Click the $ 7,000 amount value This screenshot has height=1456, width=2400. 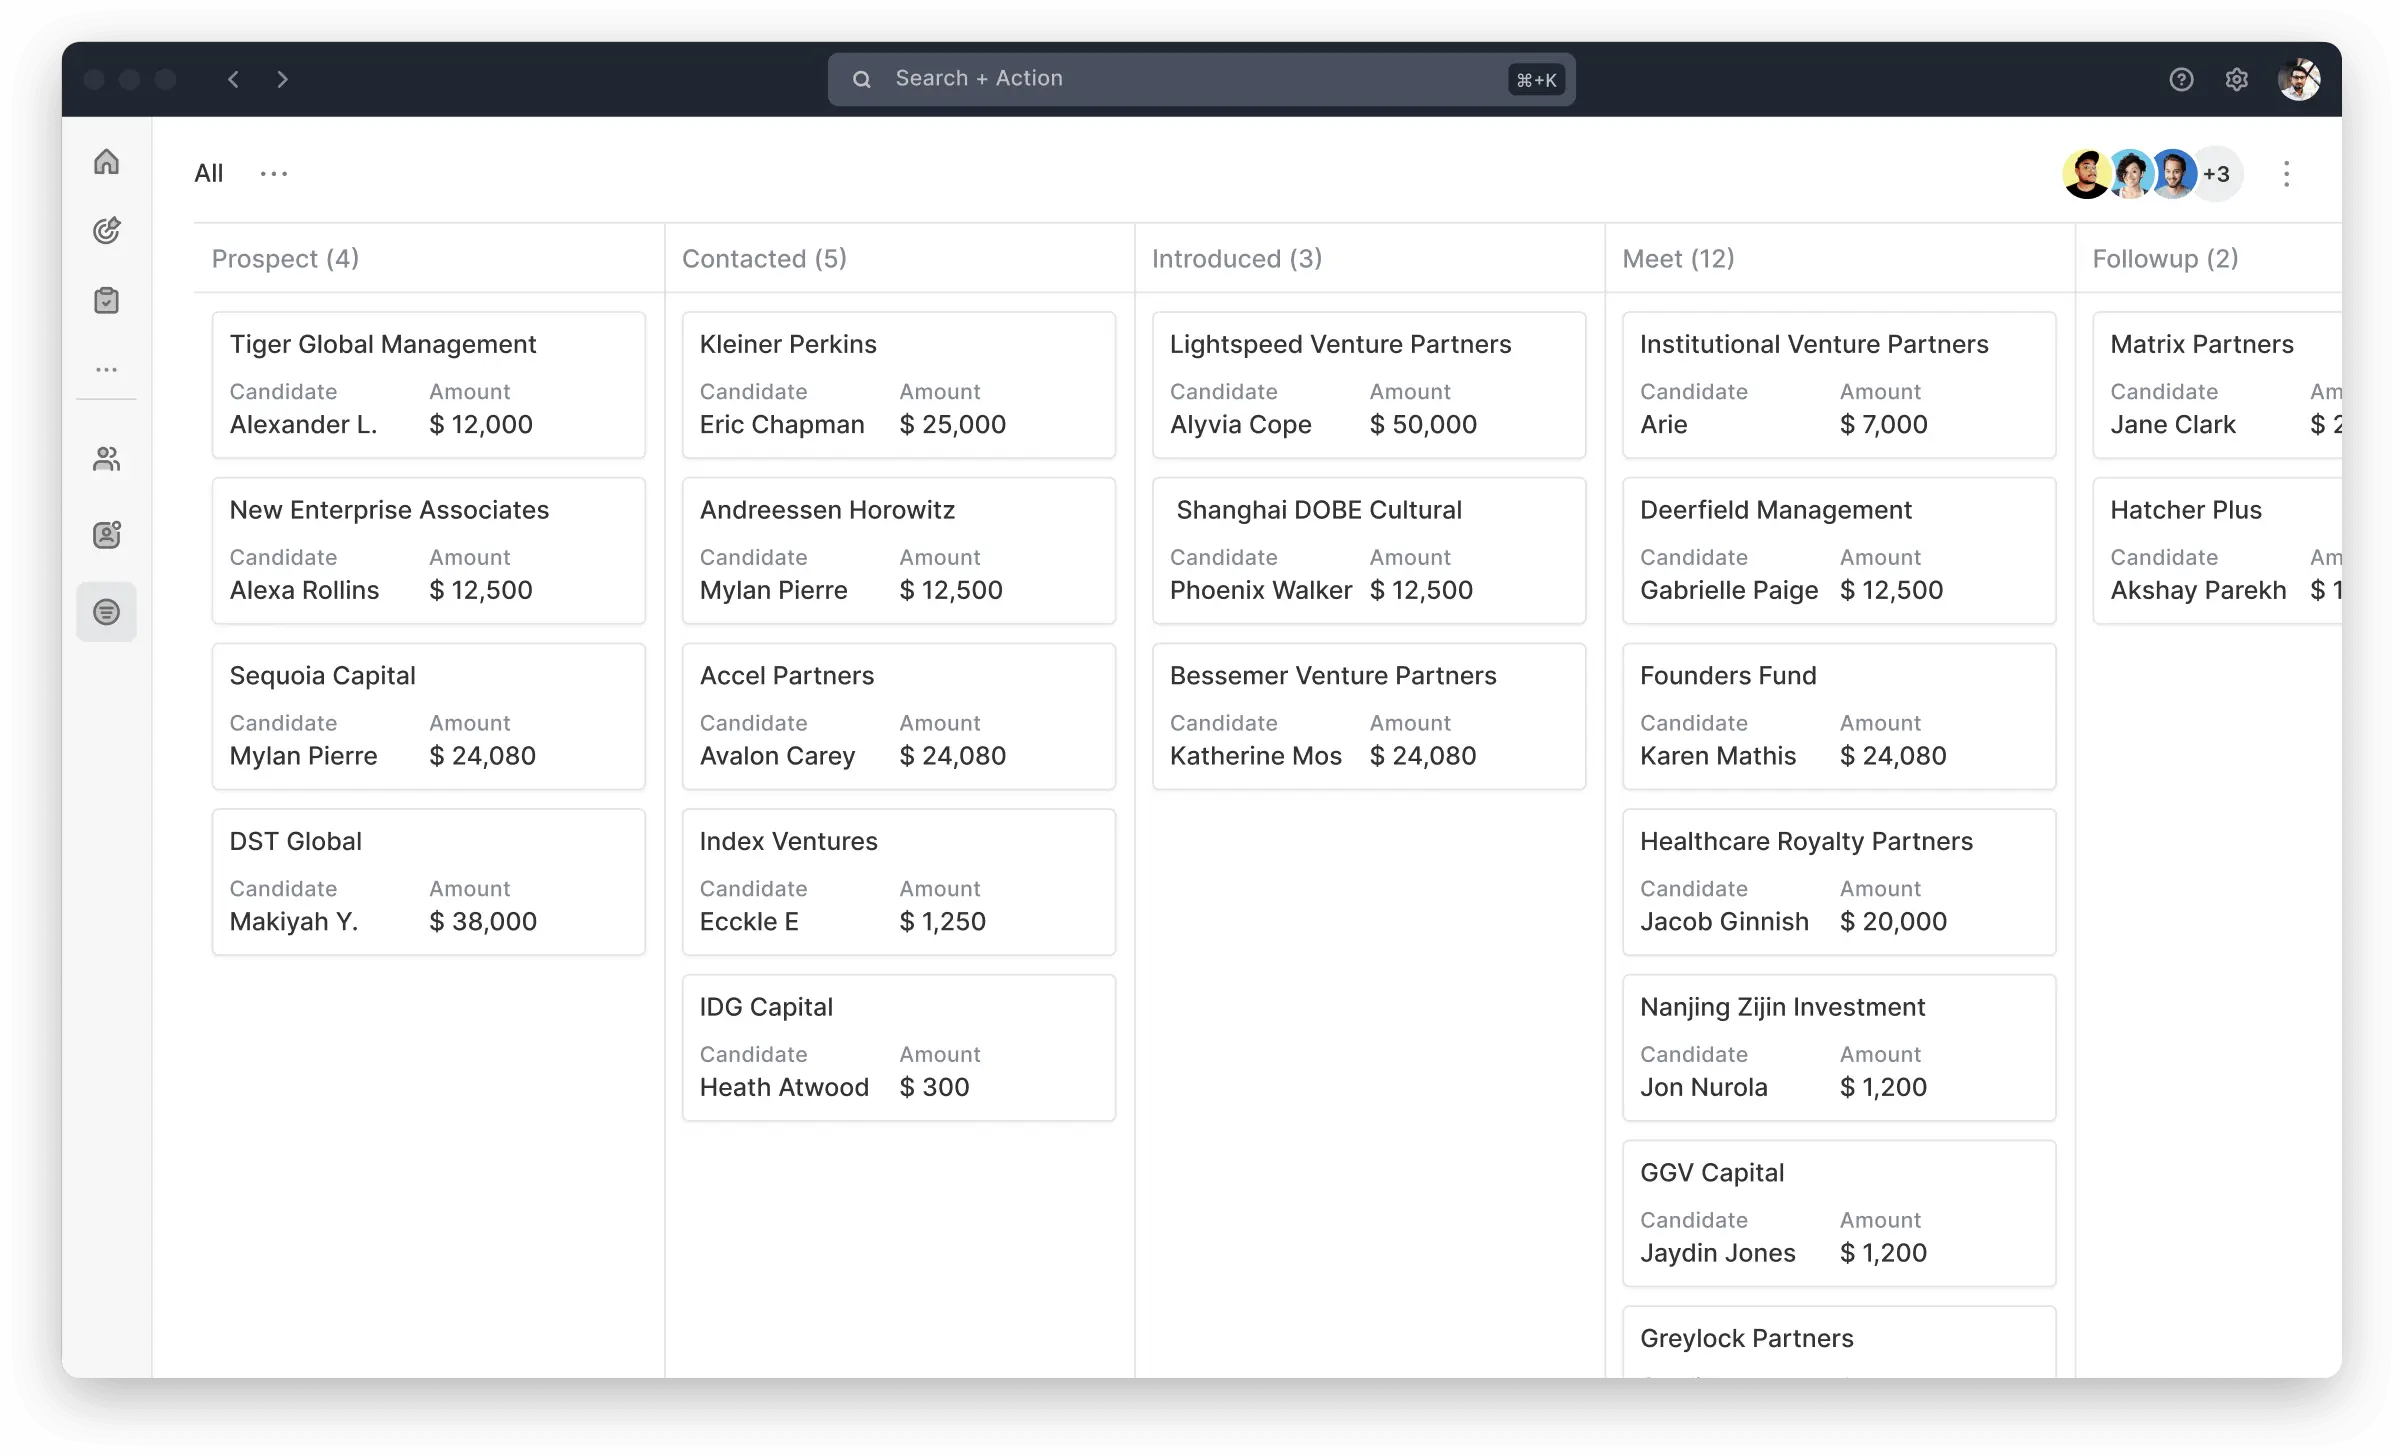(x=1884, y=425)
